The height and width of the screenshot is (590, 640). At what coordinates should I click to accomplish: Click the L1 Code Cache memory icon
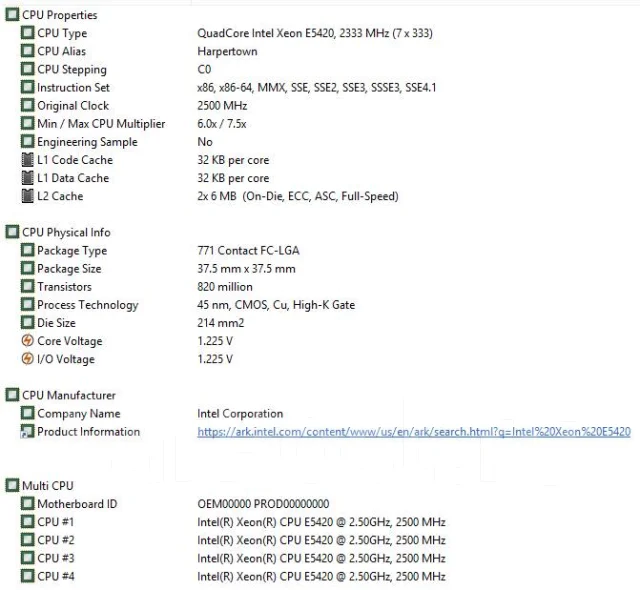coord(27,160)
